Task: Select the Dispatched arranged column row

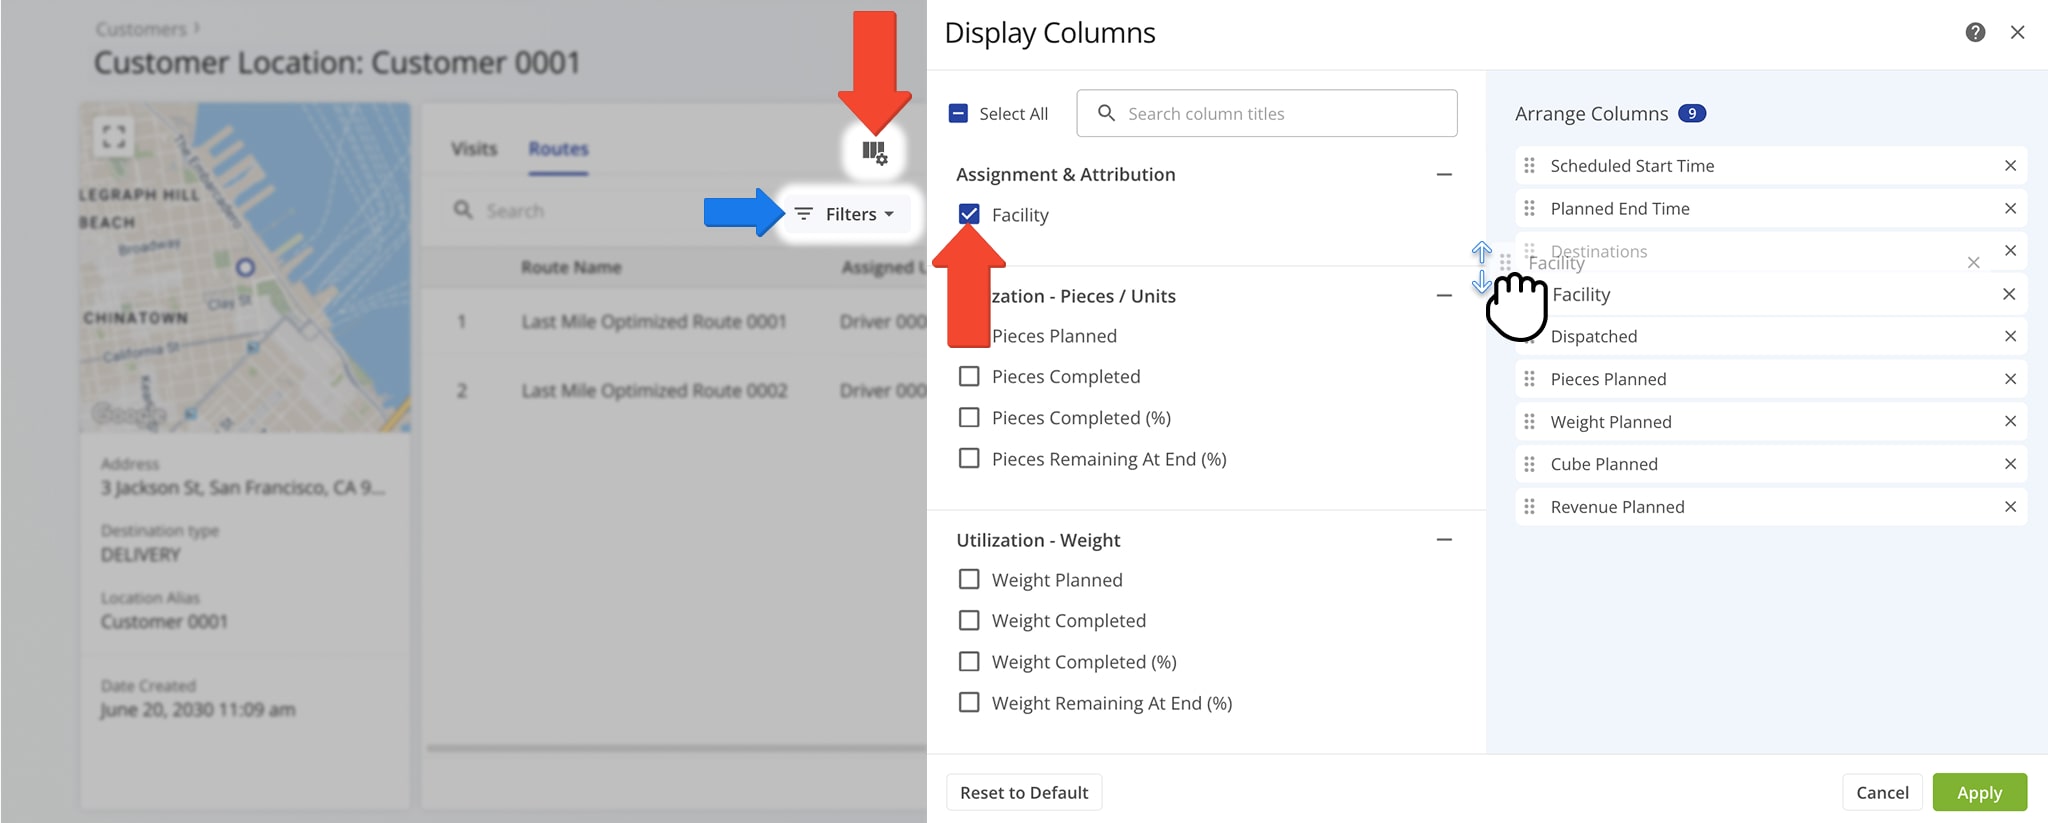Action: click(1771, 336)
